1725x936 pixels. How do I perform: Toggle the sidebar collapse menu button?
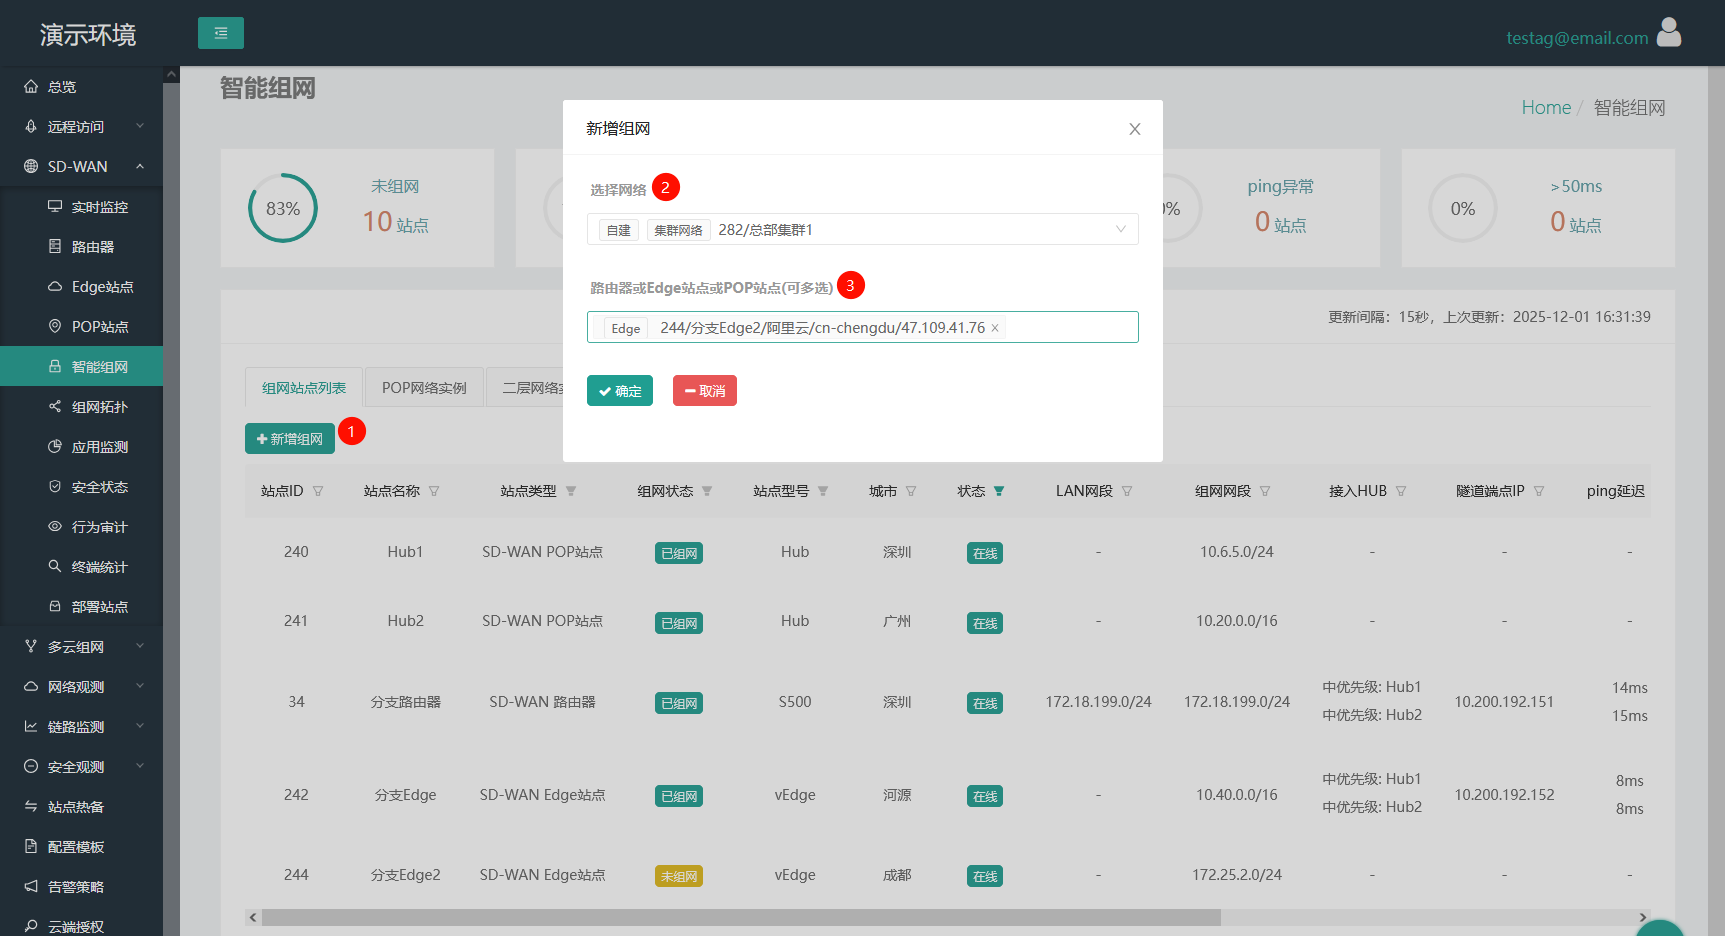[x=220, y=33]
